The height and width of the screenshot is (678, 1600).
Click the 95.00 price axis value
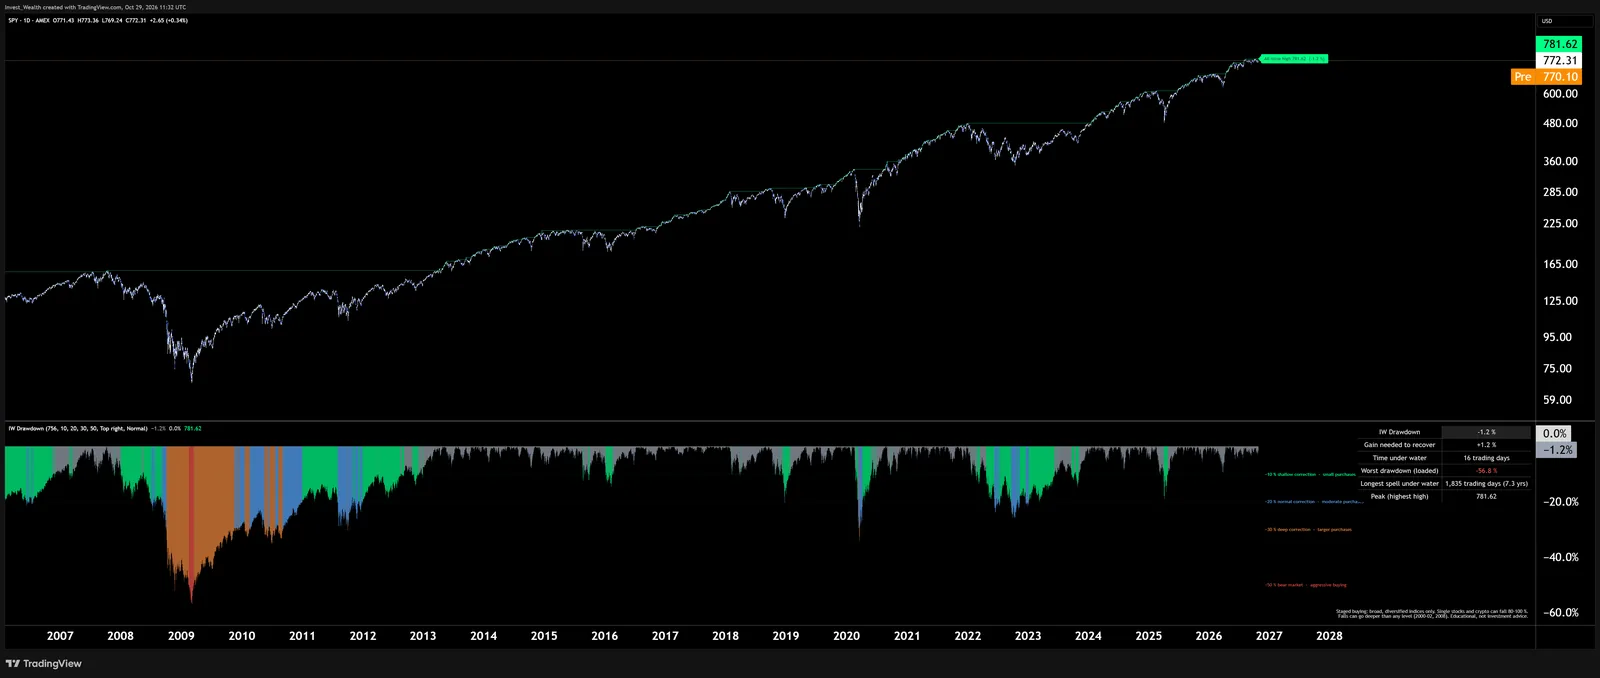1557,338
